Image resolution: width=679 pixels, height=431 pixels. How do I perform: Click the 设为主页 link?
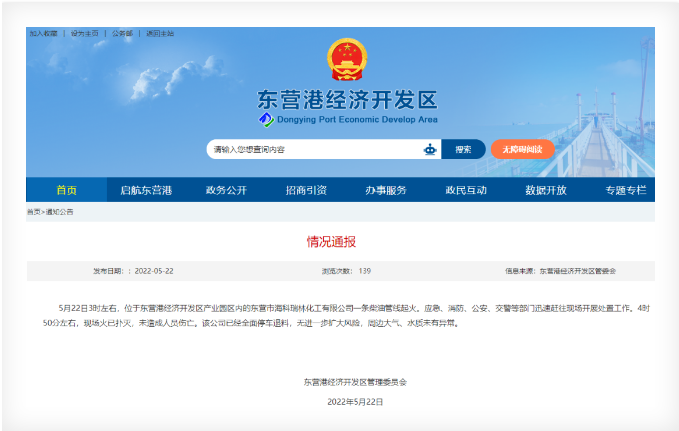coord(84,33)
